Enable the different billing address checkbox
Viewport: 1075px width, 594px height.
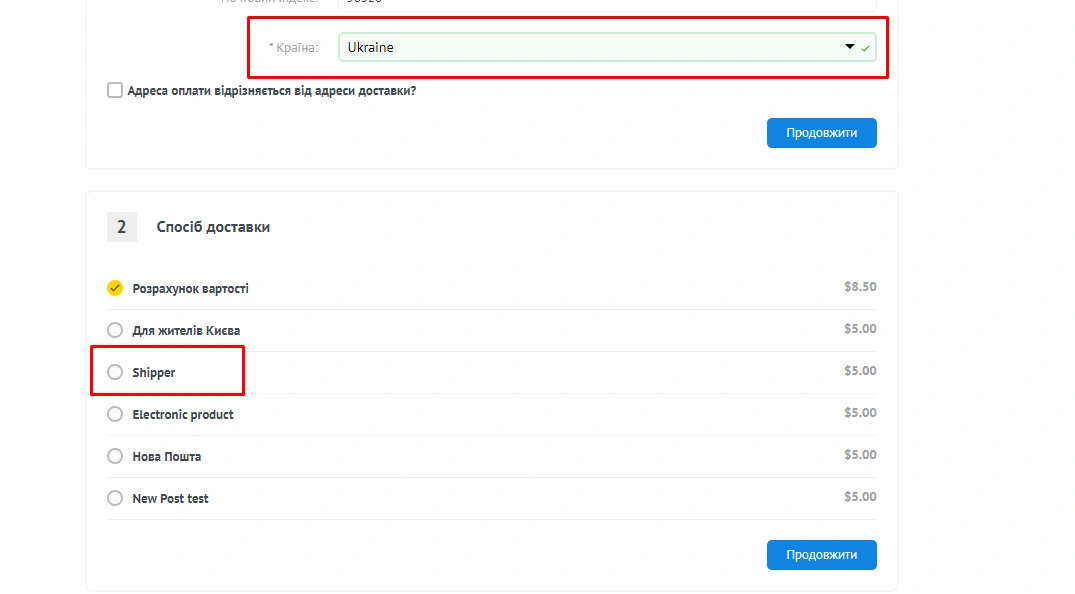[115, 91]
